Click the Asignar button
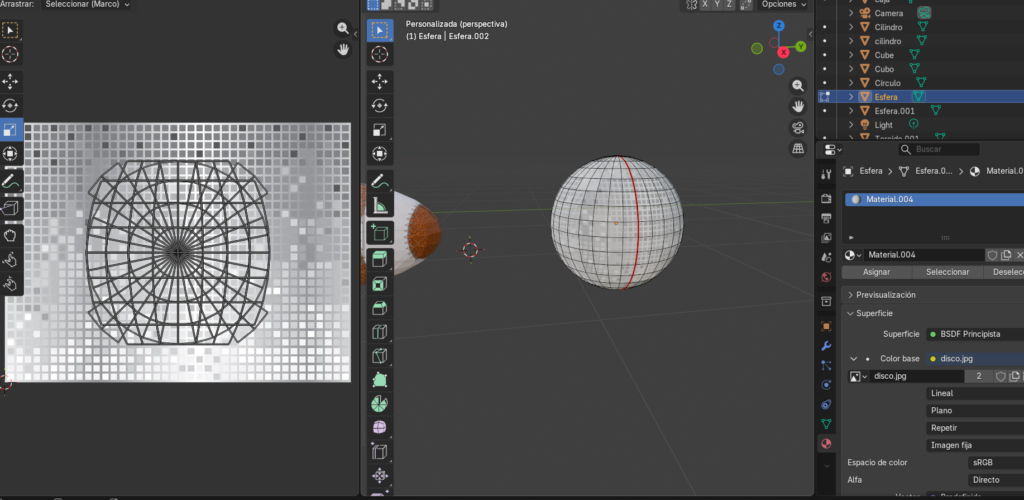 [x=876, y=272]
